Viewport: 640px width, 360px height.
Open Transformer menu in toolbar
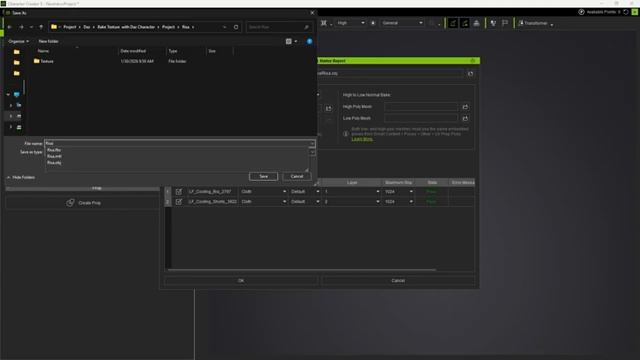coord(536,23)
